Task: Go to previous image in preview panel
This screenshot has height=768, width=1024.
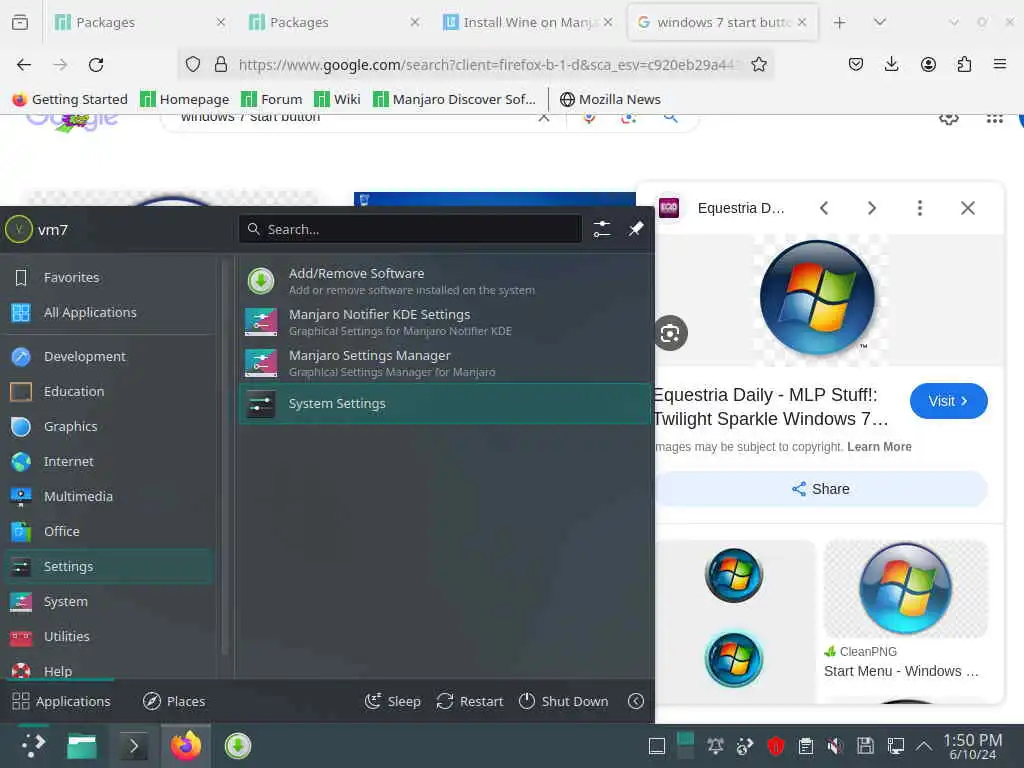Action: coord(824,208)
